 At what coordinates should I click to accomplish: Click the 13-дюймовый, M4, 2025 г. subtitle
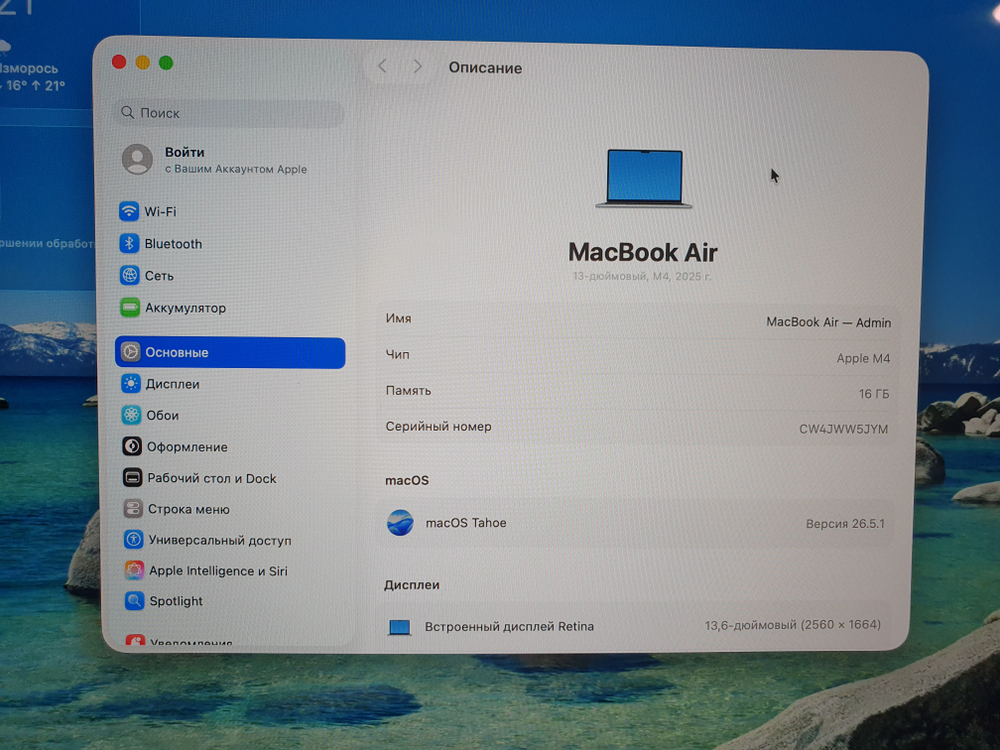point(642,276)
